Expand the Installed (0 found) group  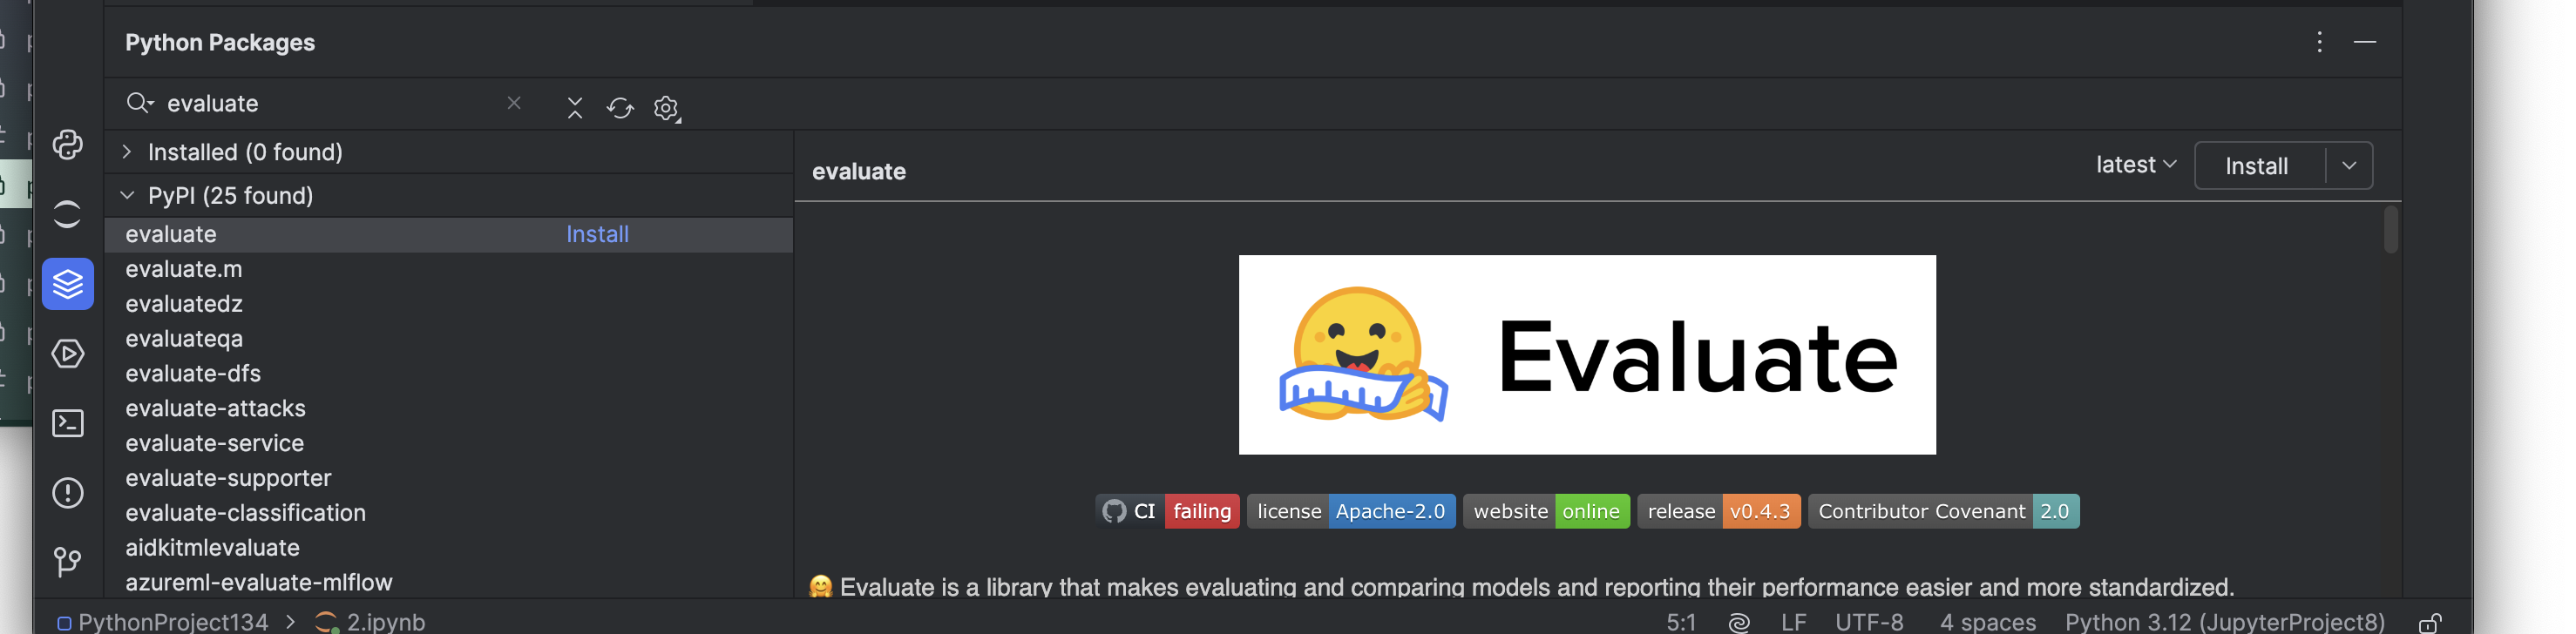click(127, 152)
